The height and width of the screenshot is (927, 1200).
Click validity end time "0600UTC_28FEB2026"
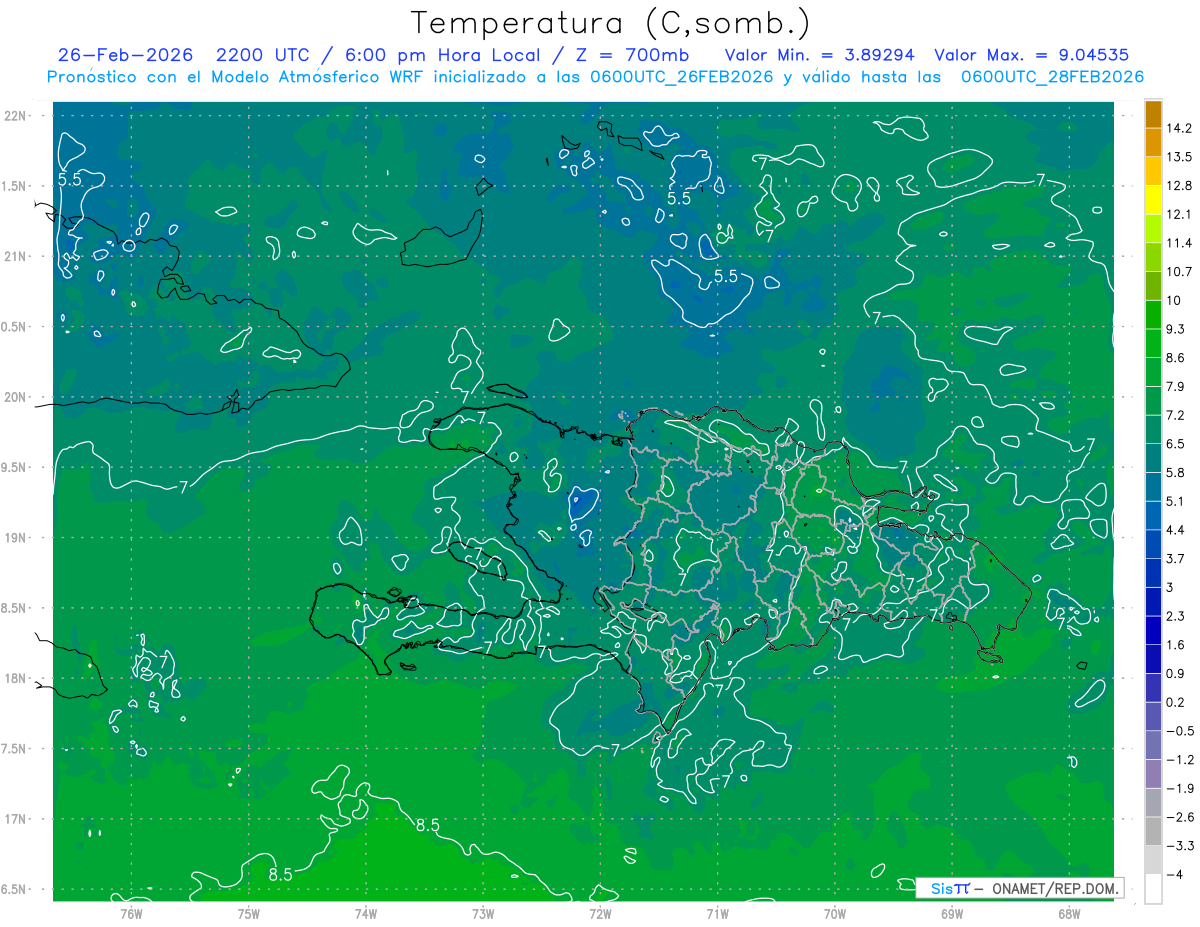click(x=1052, y=77)
